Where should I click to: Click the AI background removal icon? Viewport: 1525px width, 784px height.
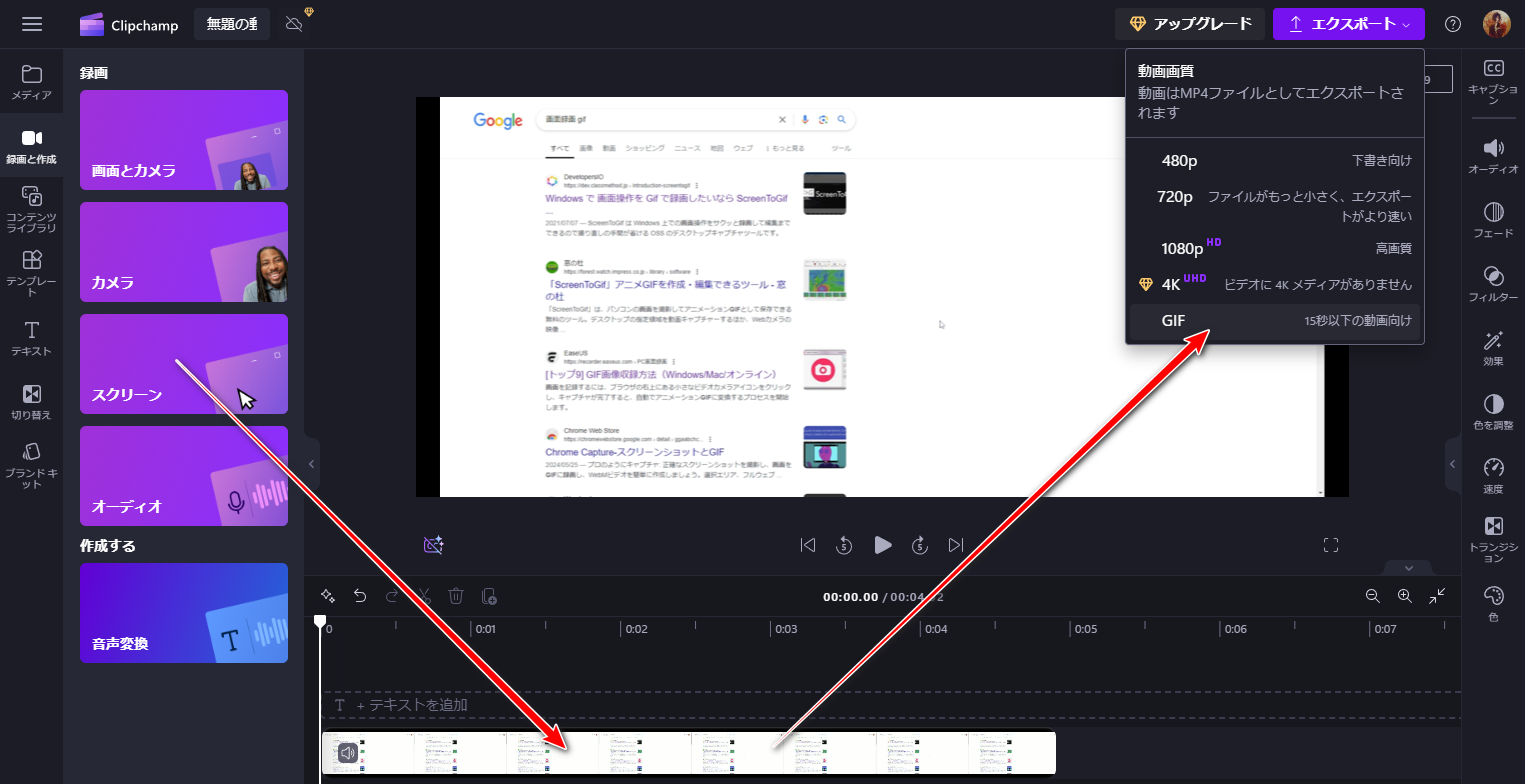[433, 545]
